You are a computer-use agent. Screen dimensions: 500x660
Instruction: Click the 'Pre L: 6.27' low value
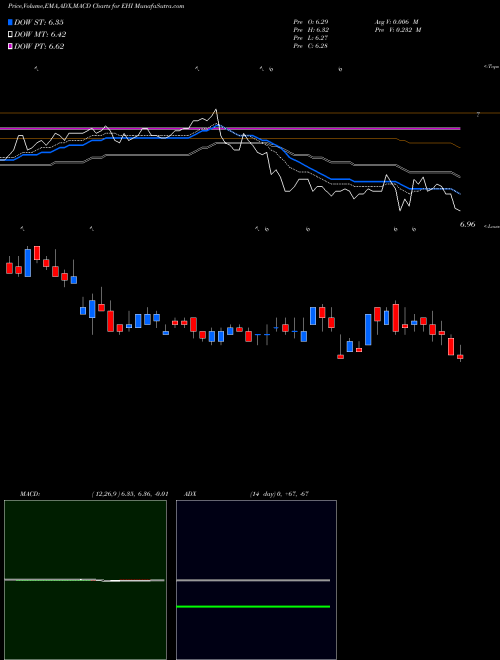(311, 38)
